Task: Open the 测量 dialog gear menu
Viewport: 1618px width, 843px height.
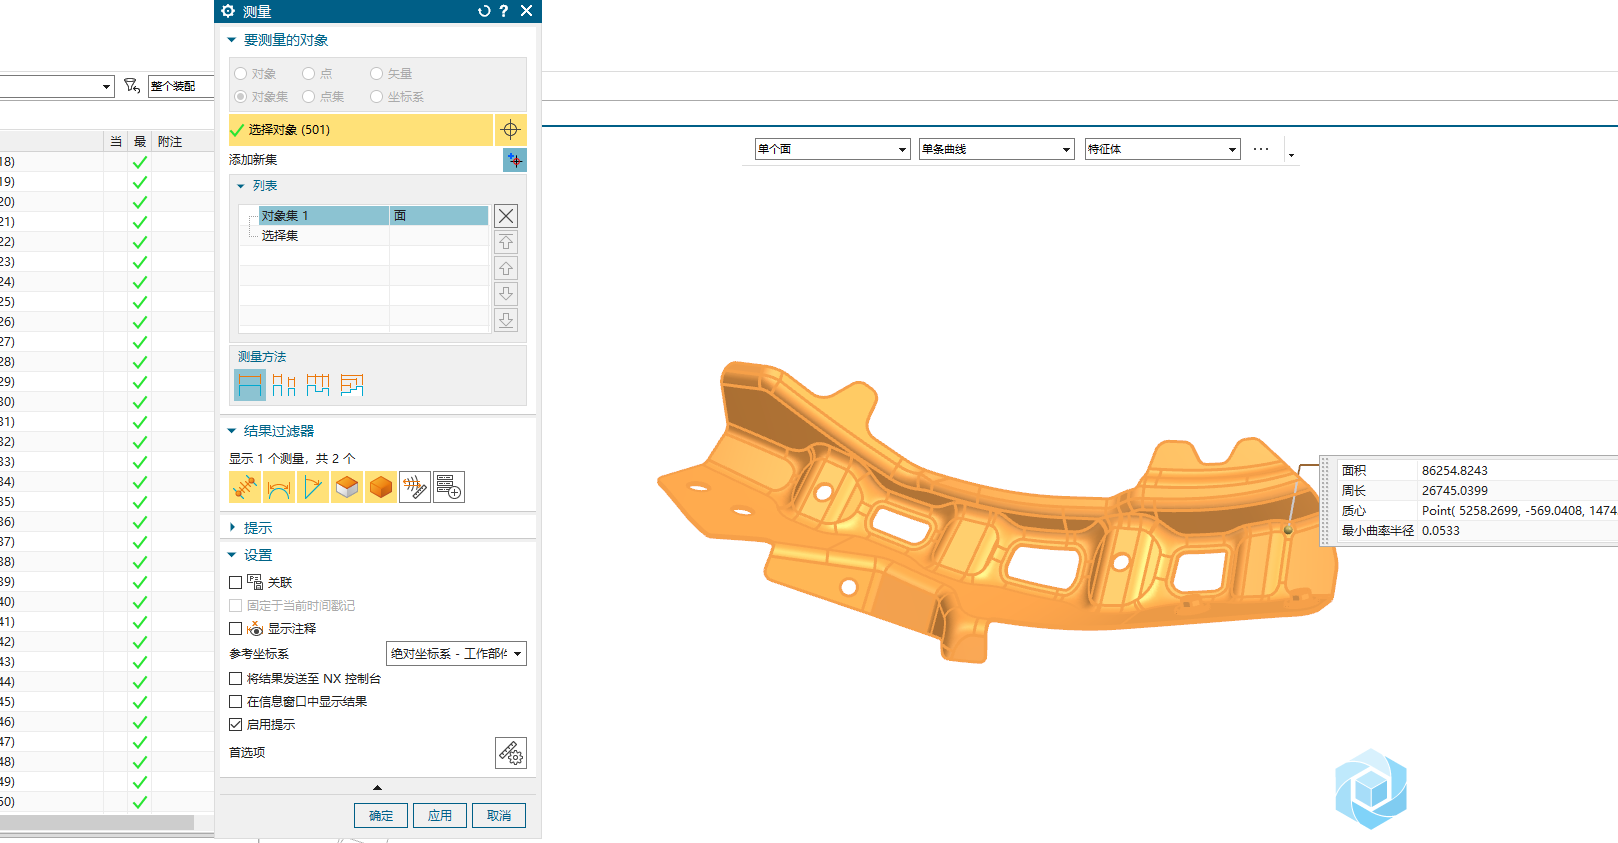Action: pos(228,11)
